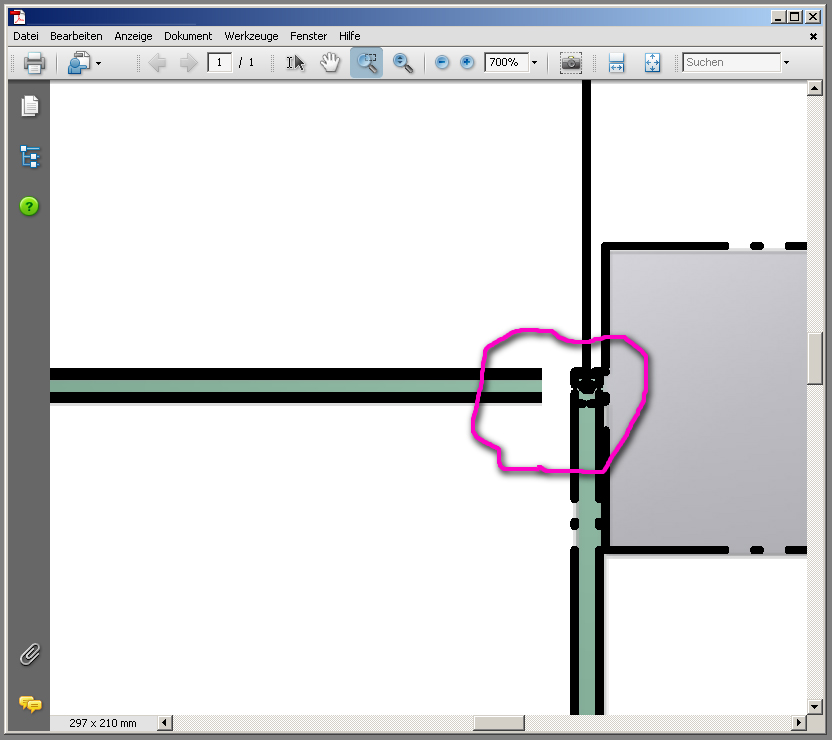Click the 700% zoom value field
The height and width of the screenshot is (740, 832).
(x=506, y=63)
